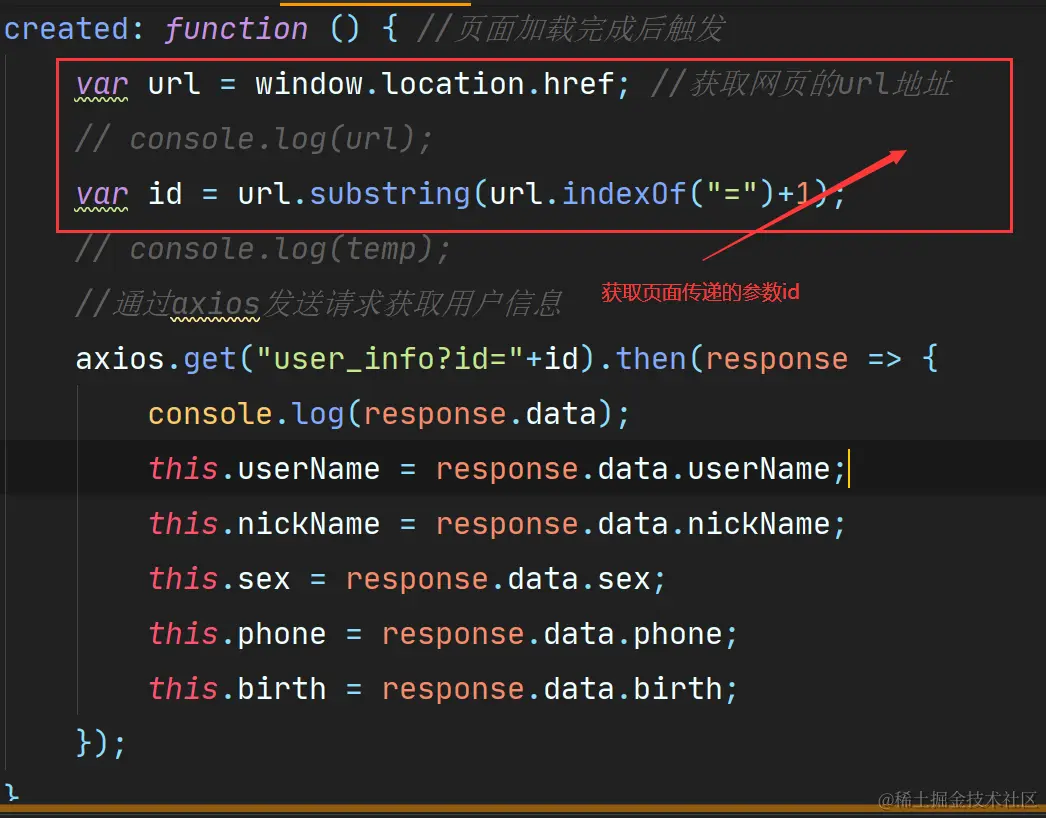This screenshot has width=1046, height=818.
Task: Click 'window.location.href' in the url declaration
Action: (x=434, y=84)
